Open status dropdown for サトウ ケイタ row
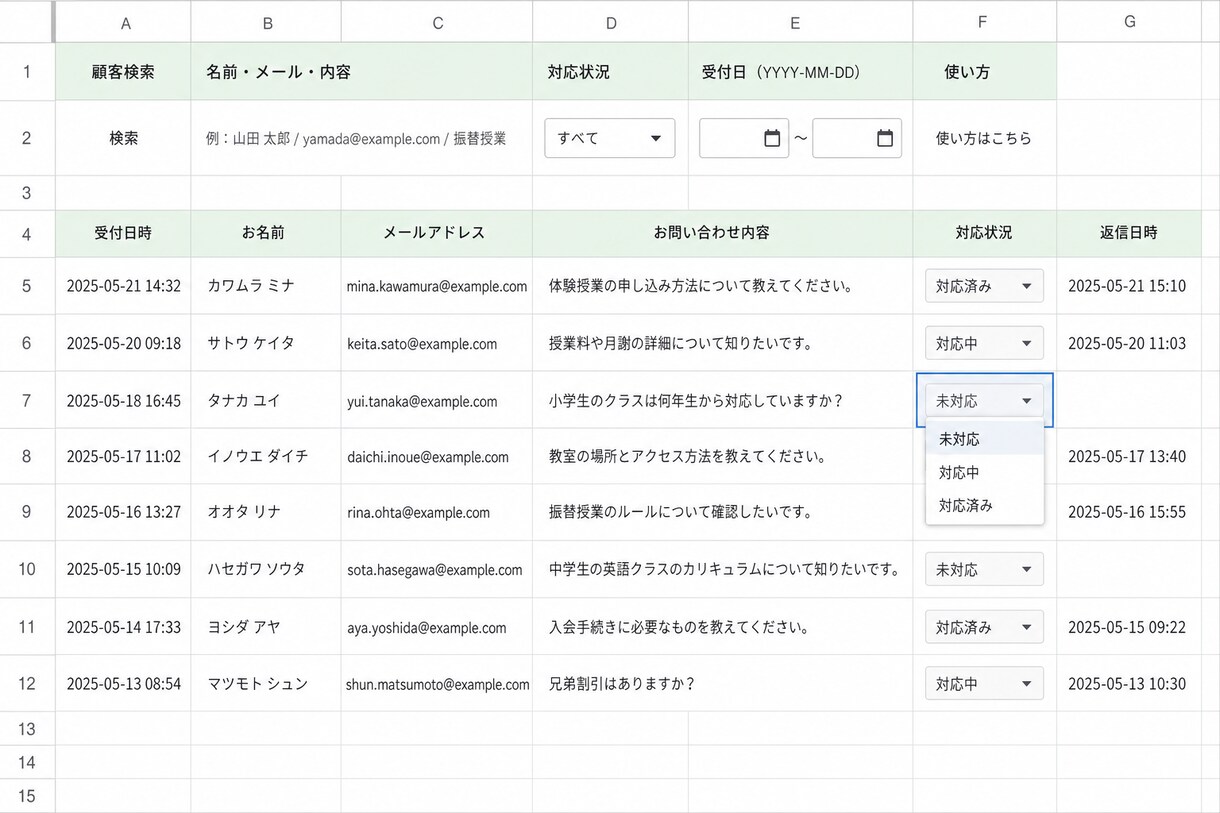 point(984,343)
